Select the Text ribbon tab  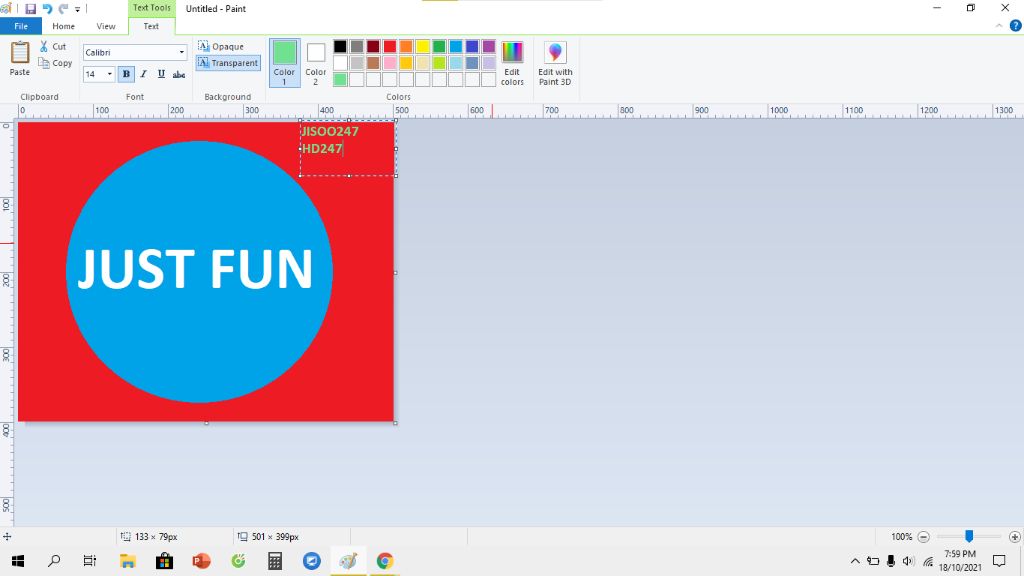click(151, 26)
